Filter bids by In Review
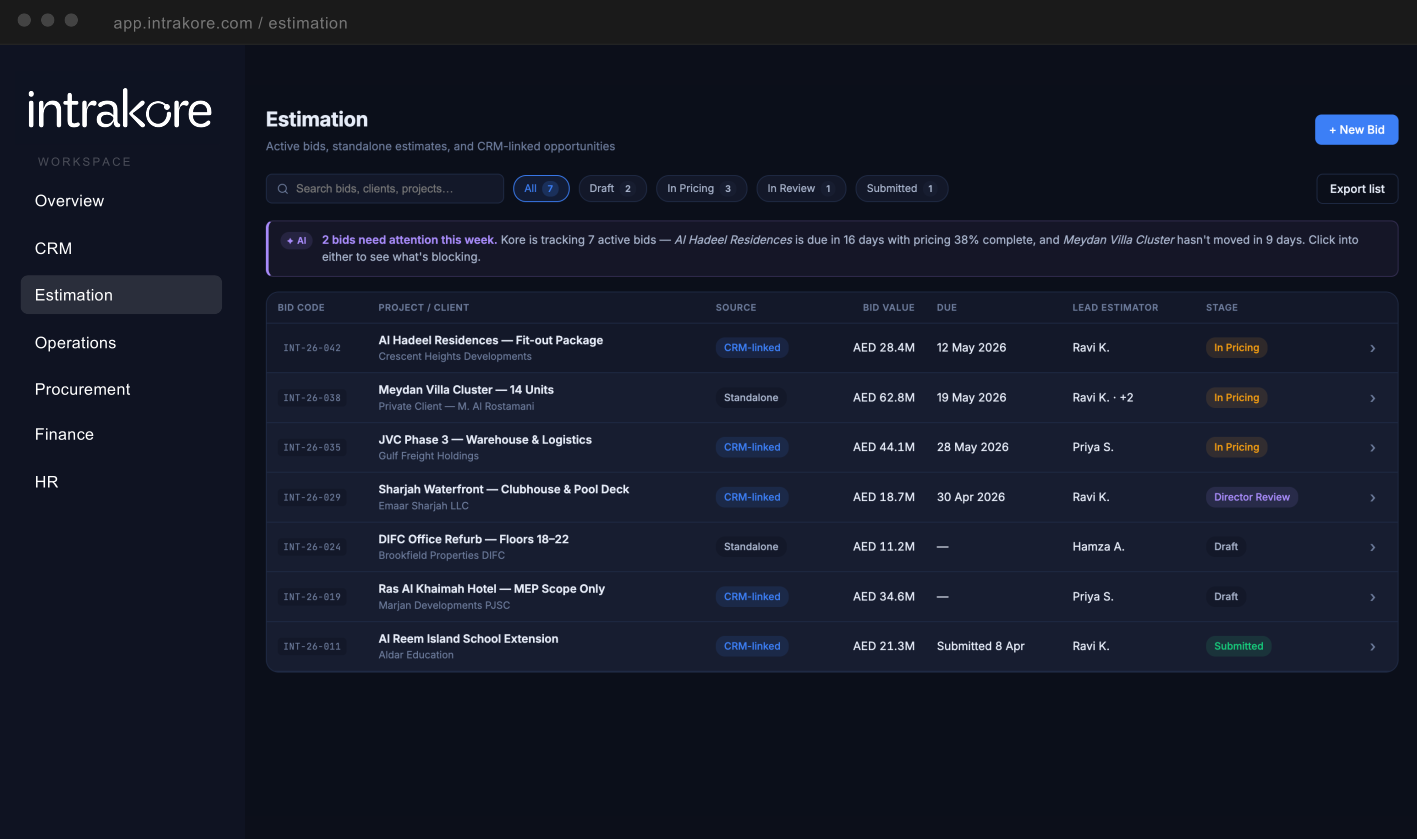Image resolution: width=1417 pixels, height=839 pixels. pos(801,189)
